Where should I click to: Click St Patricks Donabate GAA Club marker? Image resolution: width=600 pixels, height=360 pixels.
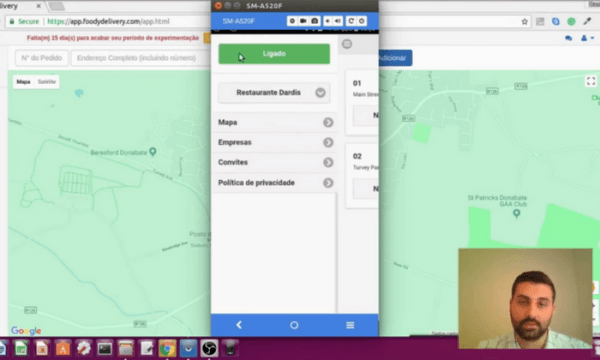tap(516, 213)
